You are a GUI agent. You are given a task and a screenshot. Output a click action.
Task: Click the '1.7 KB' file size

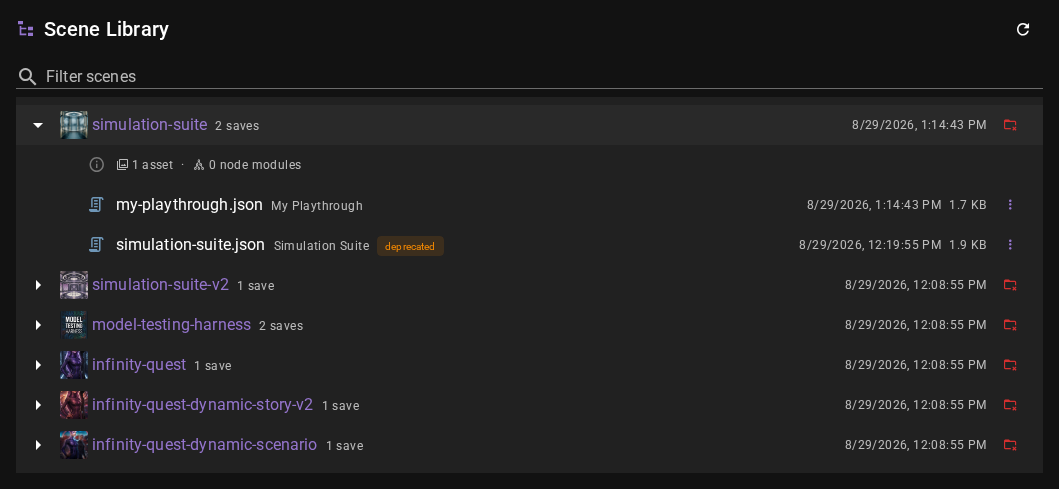[968, 205]
